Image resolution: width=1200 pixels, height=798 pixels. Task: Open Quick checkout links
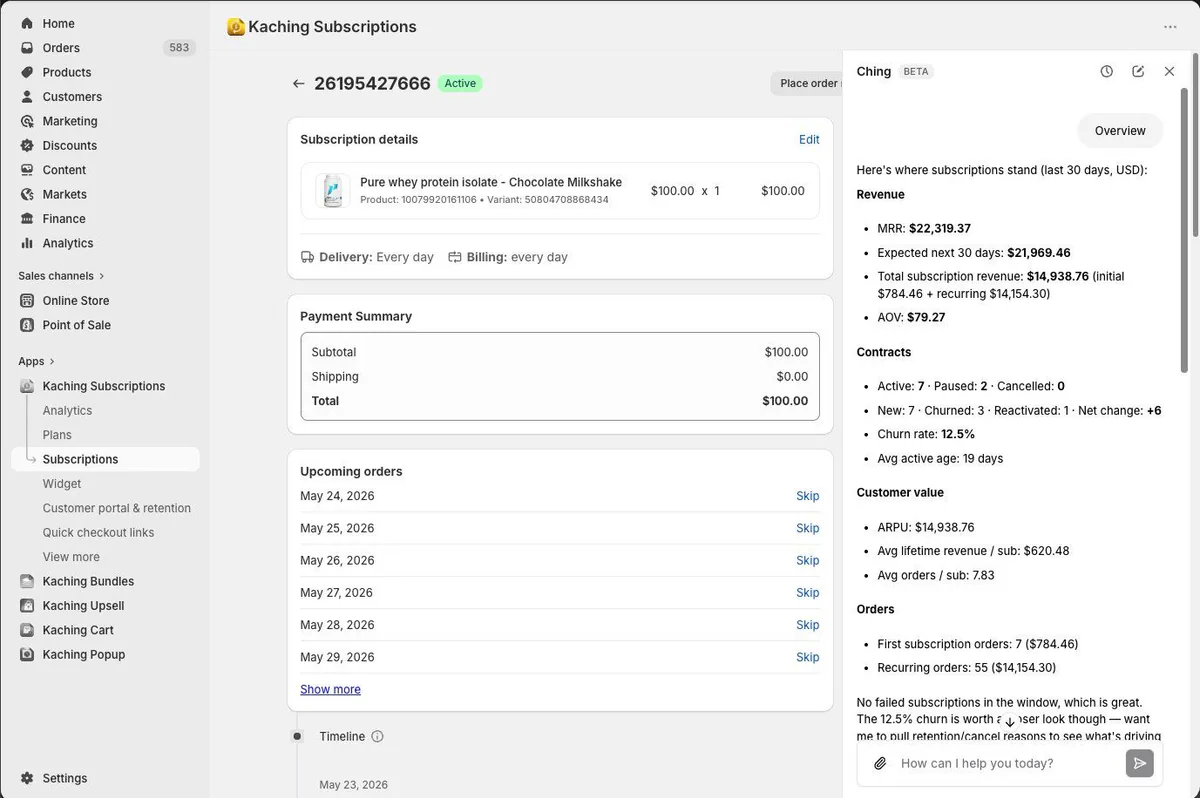[98, 533]
